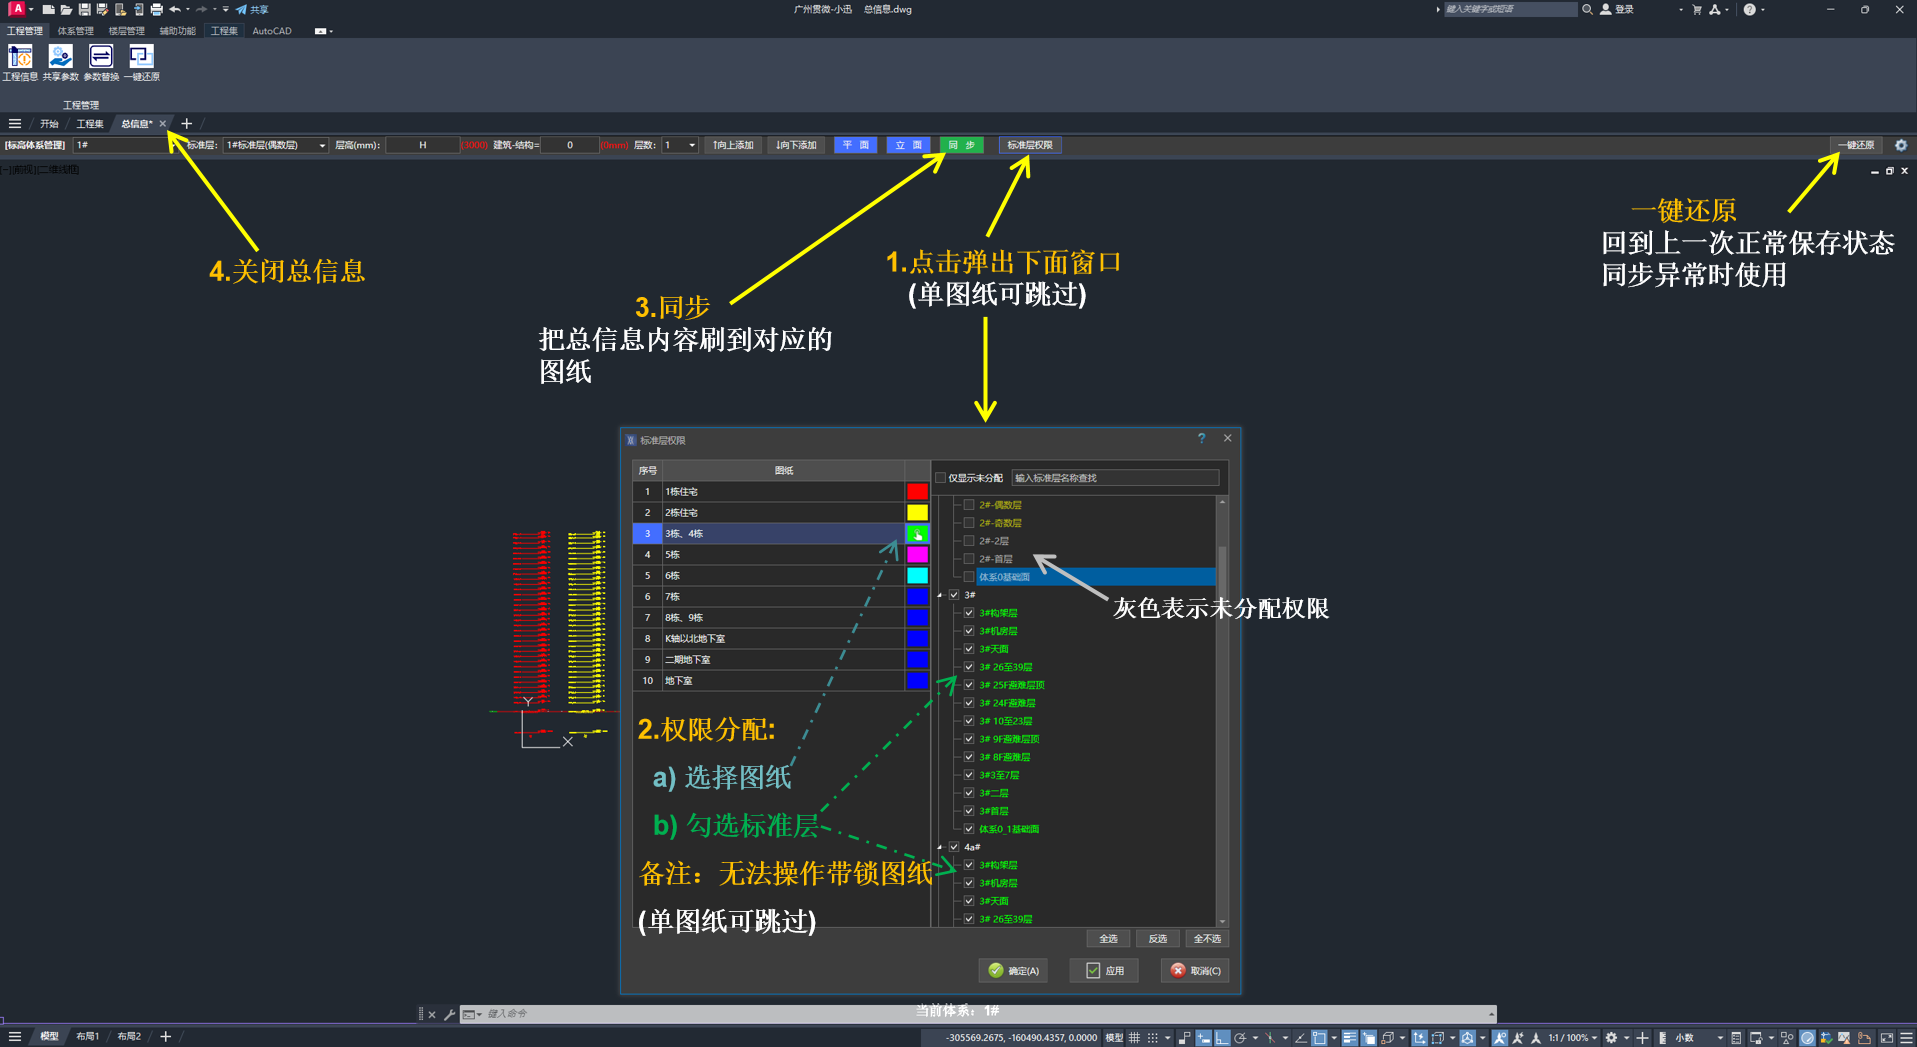Open the settings gear beside 一键还原

point(1901,145)
